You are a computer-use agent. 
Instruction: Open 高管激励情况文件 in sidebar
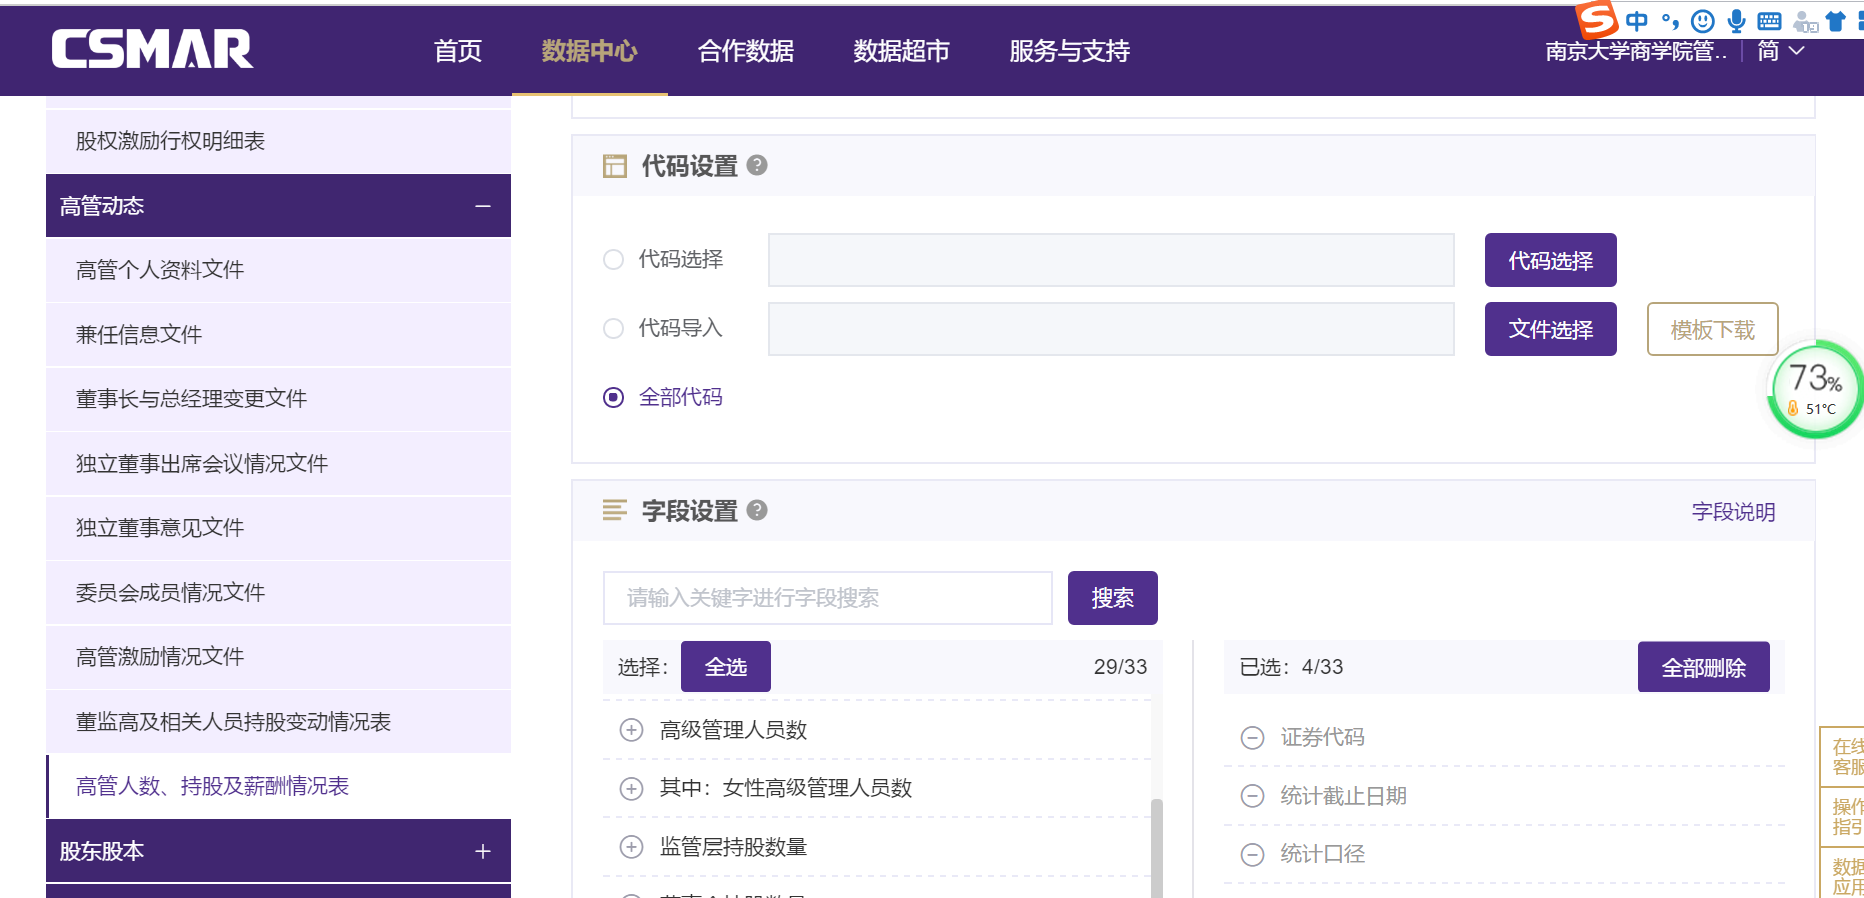(278, 657)
